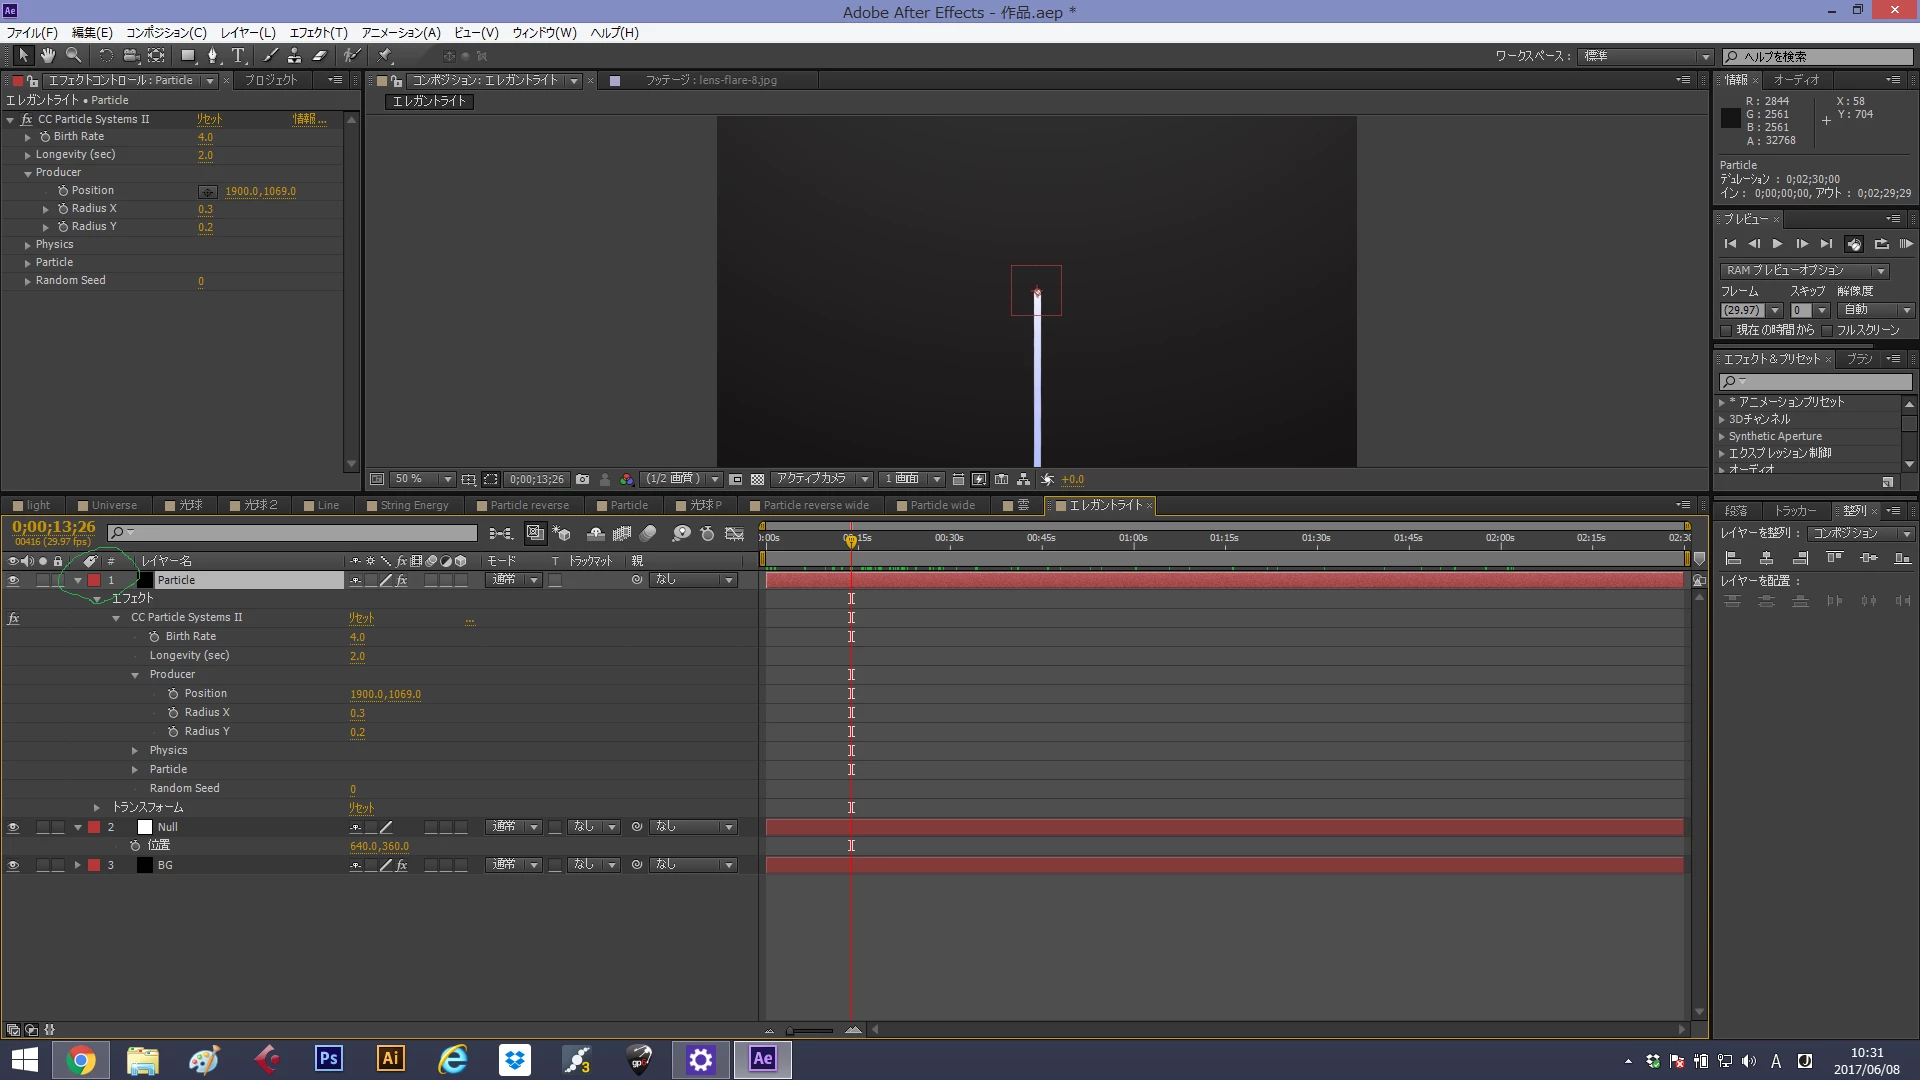The width and height of the screenshot is (1920, 1080).
Task: Enable the フルスクリーン checkbox
Action: click(x=1827, y=331)
